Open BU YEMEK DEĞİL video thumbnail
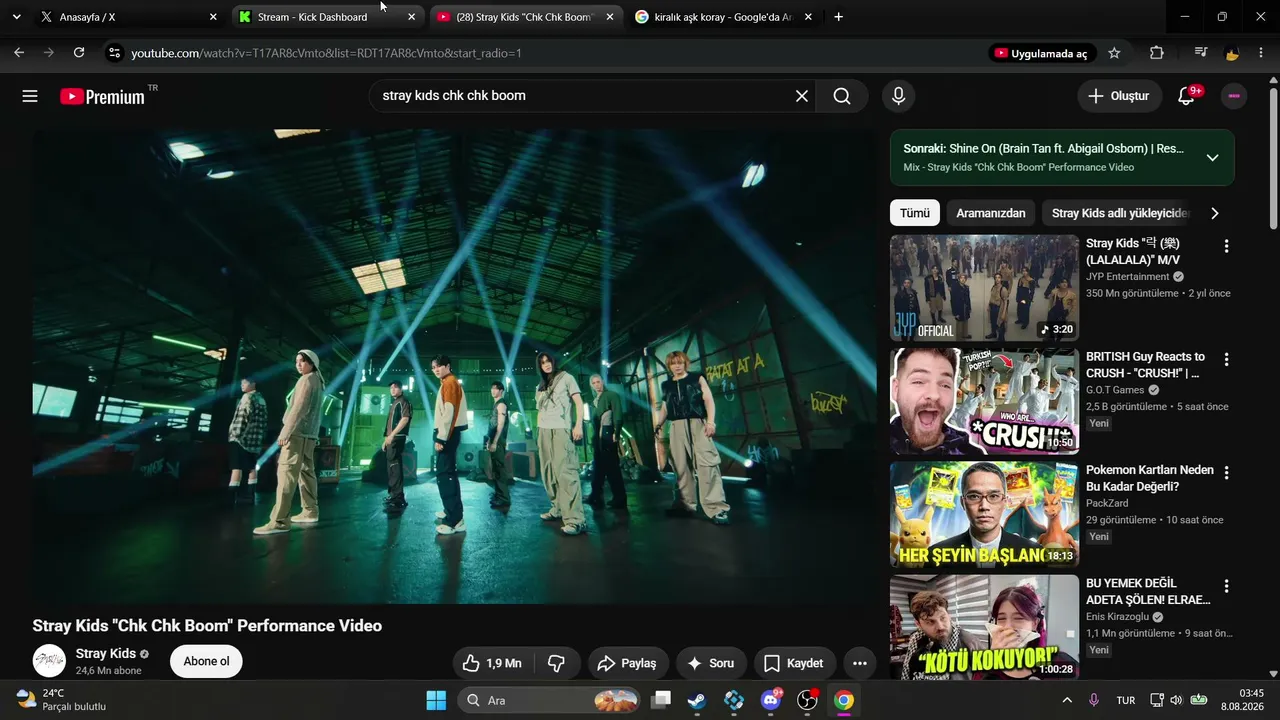The height and width of the screenshot is (720, 1280). click(x=985, y=627)
